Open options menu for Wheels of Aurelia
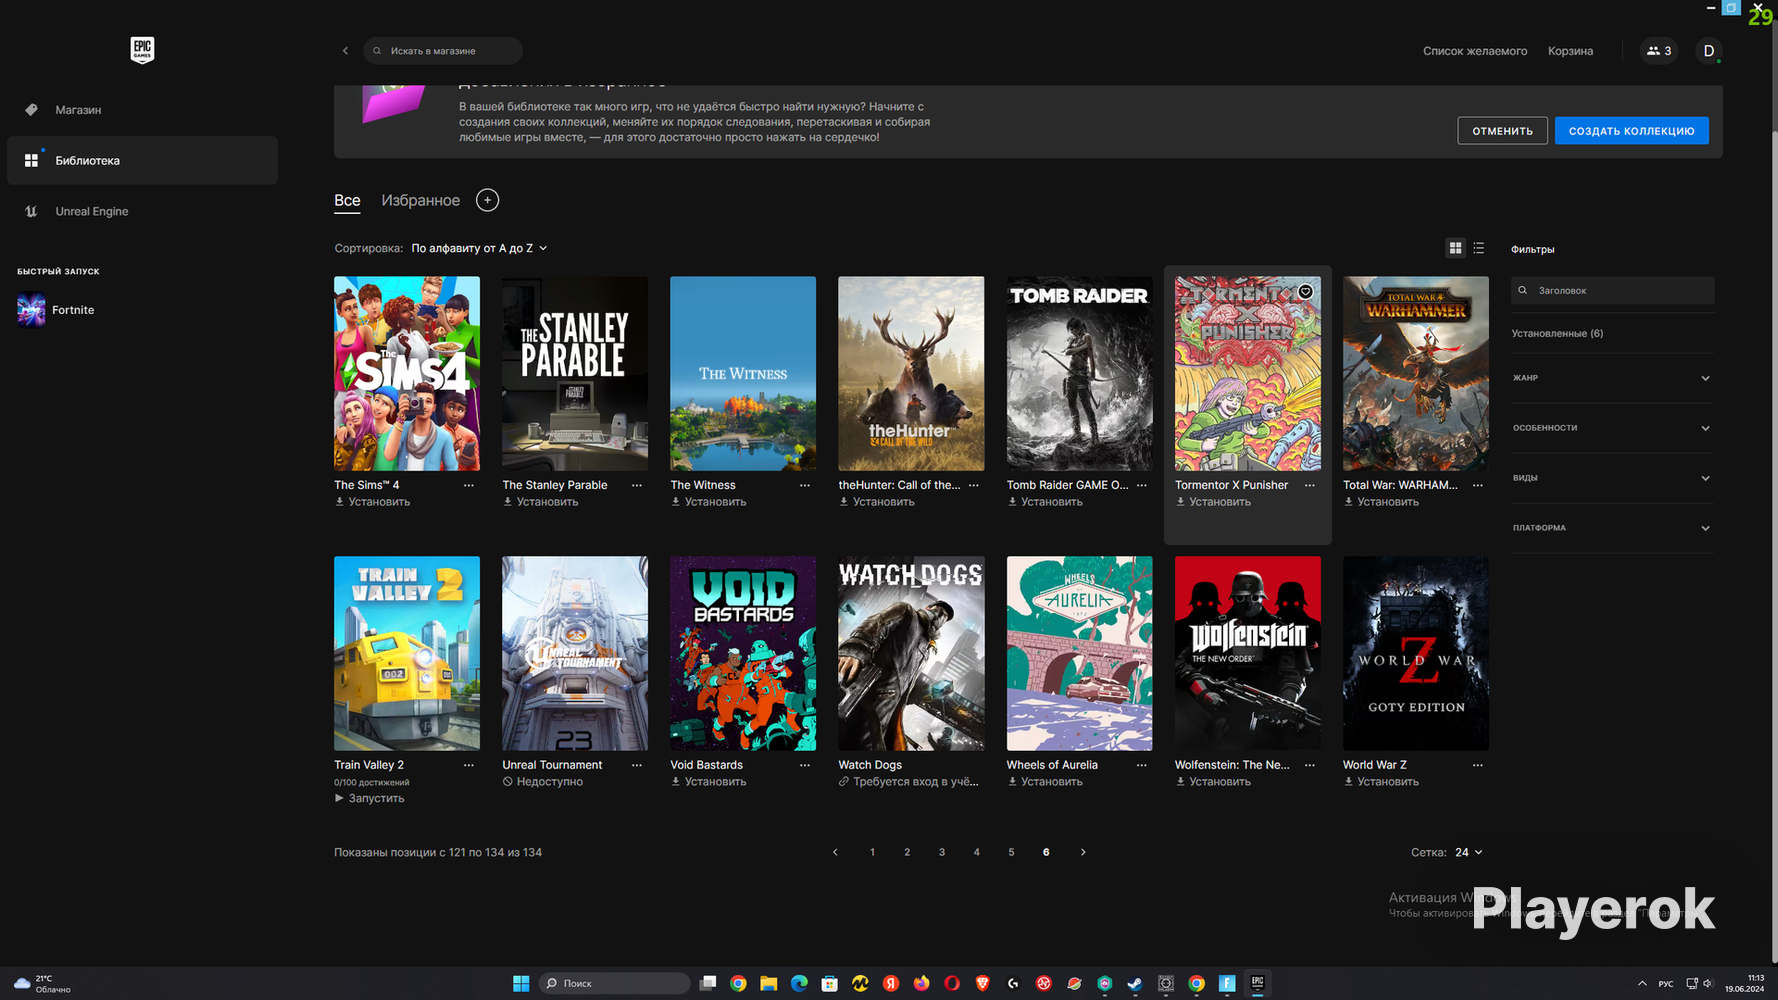Viewport: 1778px width, 1000px height. [1142, 765]
